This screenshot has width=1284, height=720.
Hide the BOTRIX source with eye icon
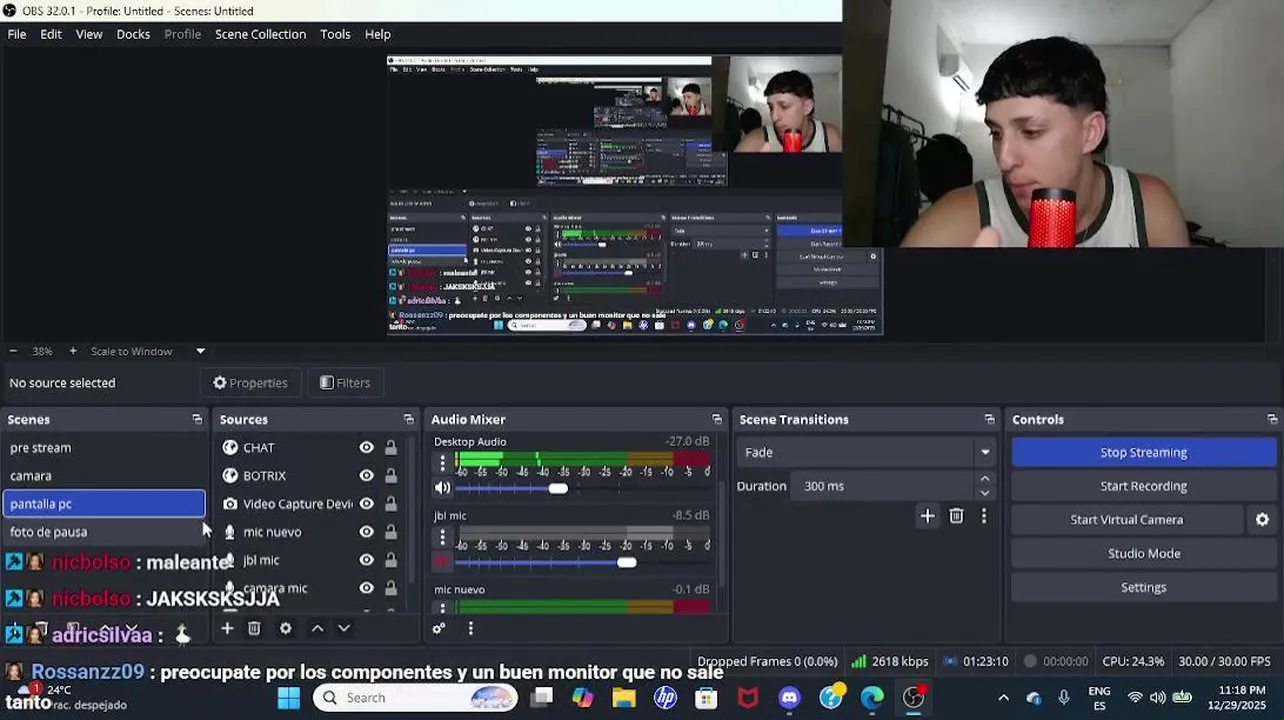tap(366, 475)
